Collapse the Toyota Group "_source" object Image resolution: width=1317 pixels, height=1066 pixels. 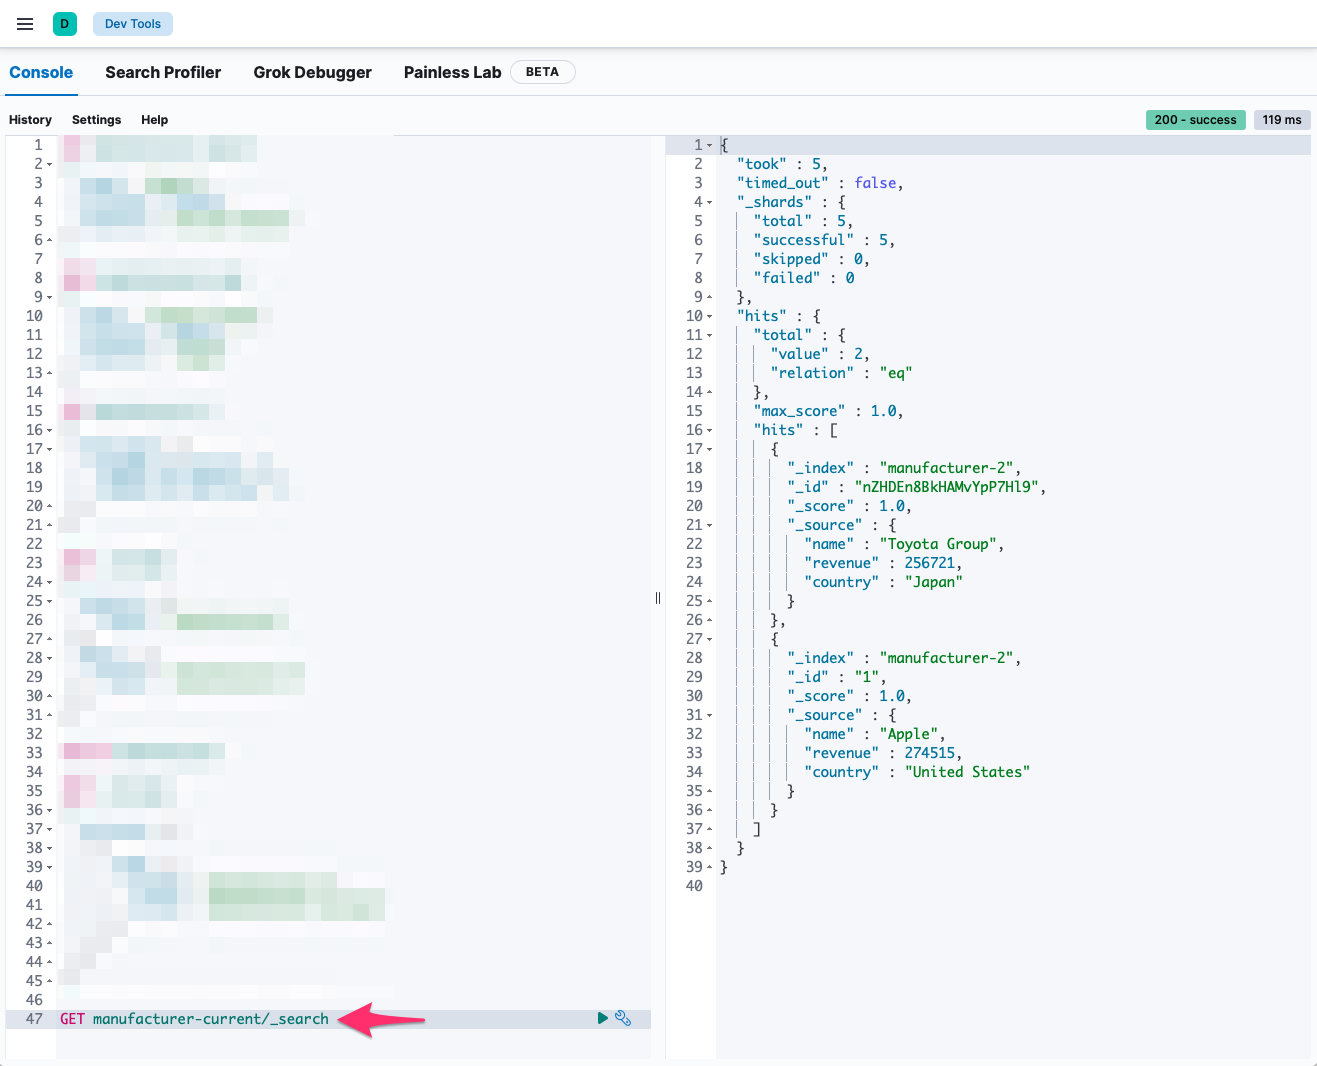710,526
